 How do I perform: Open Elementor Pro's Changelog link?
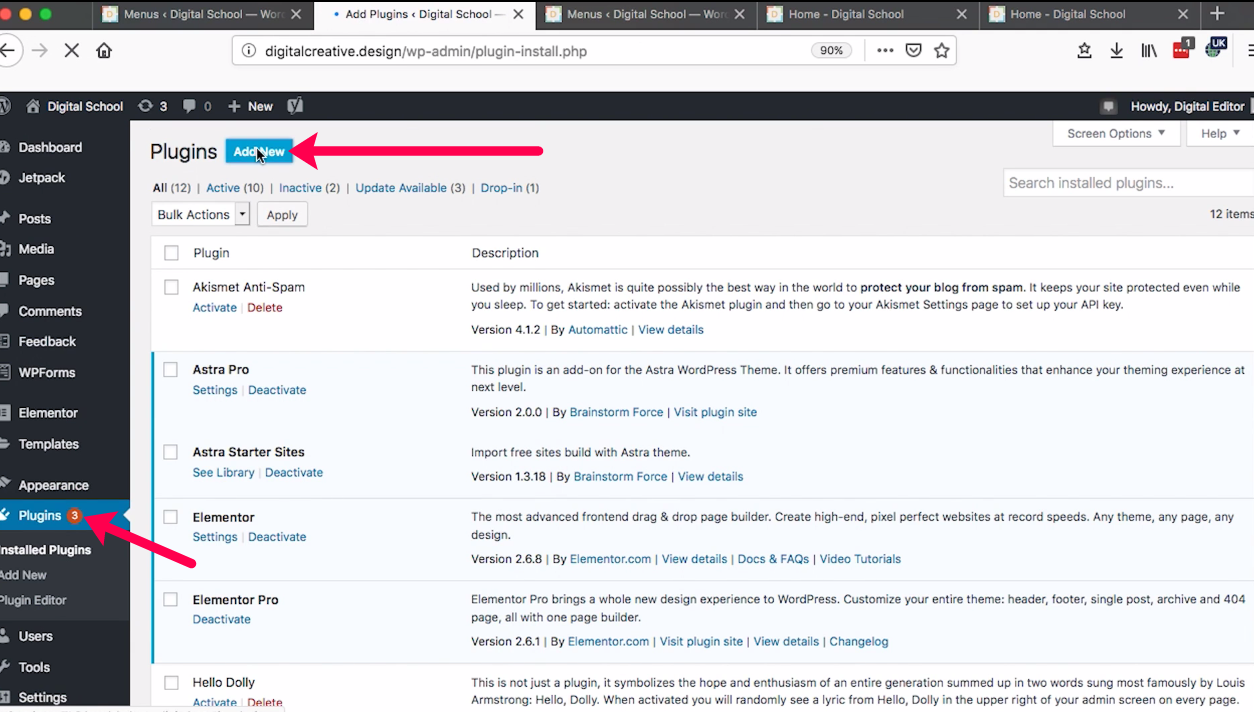point(859,642)
